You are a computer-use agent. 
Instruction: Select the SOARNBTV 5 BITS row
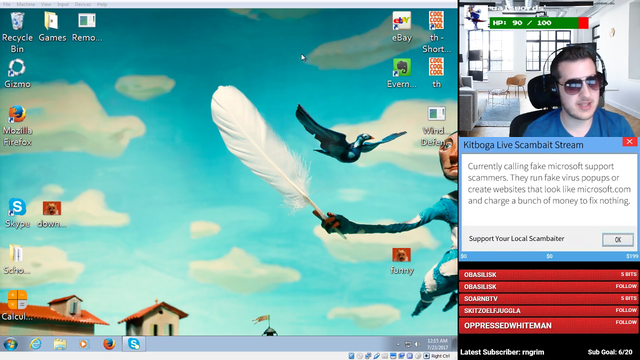pyautogui.click(x=549, y=298)
